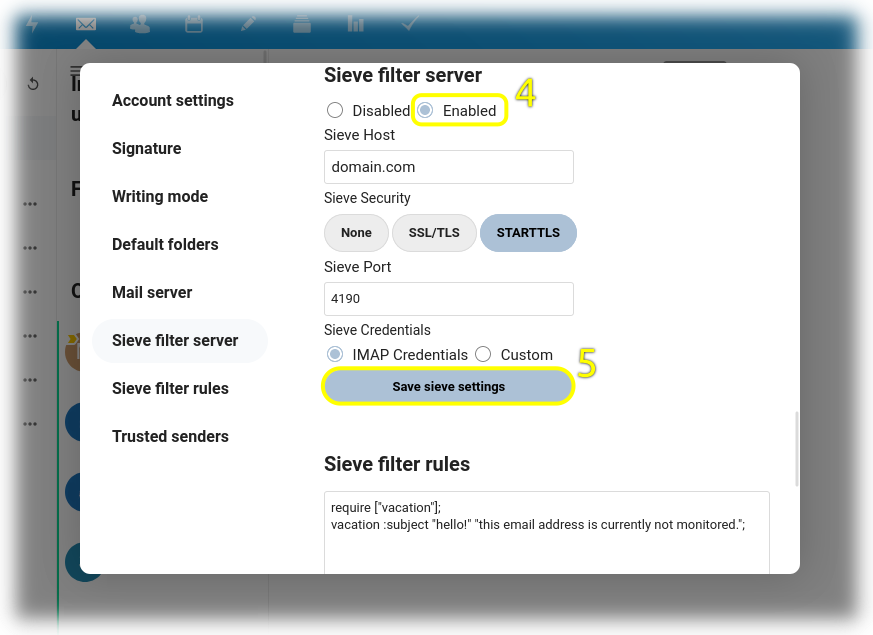The image size is (873, 635).
Task: Open the Sieve filter rules section
Action: pos(170,388)
